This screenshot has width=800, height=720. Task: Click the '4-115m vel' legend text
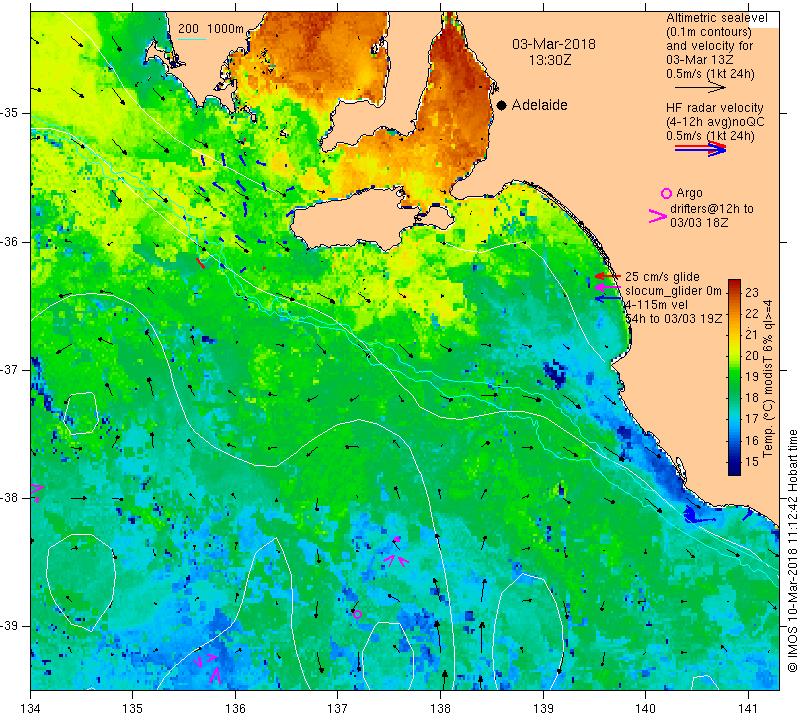point(657,305)
